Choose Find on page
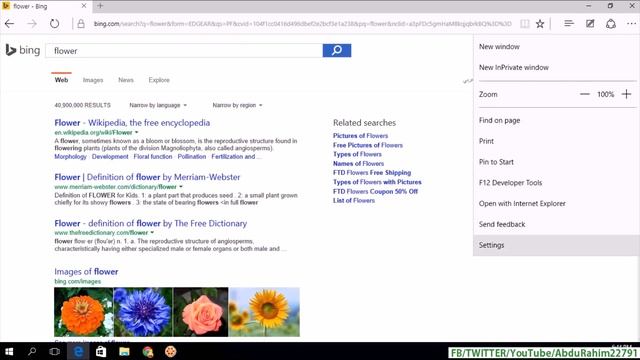The width and height of the screenshot is (640, 360). pyautogui.click(x=556, y=120)
